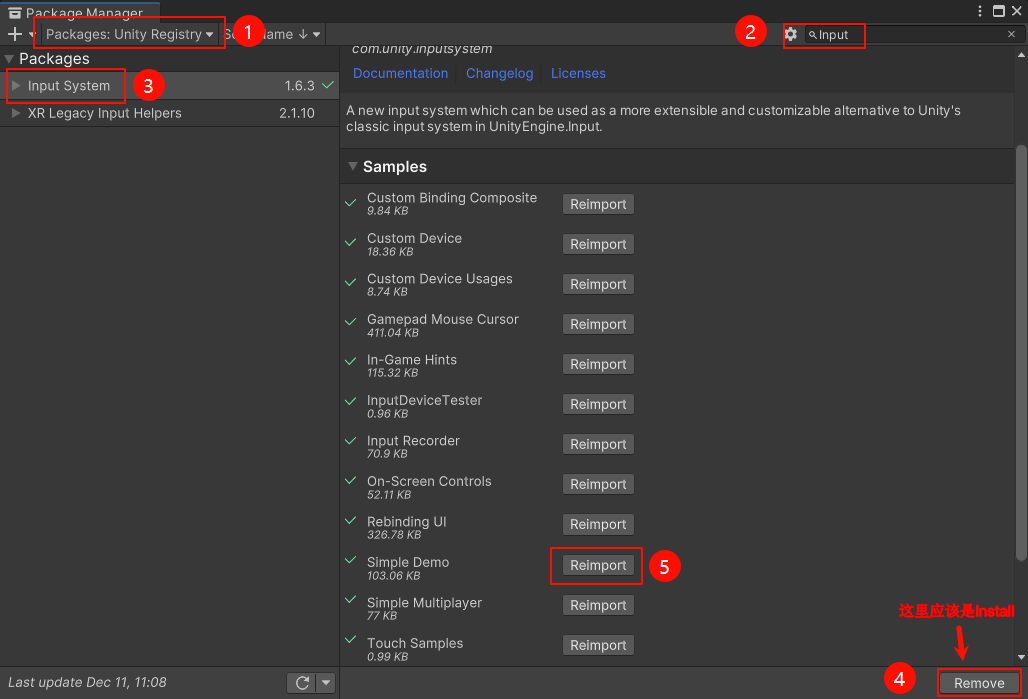Click the In-Game Hints sample name
This screenshot has height=699, width=1028.
(x=412, y=359)
